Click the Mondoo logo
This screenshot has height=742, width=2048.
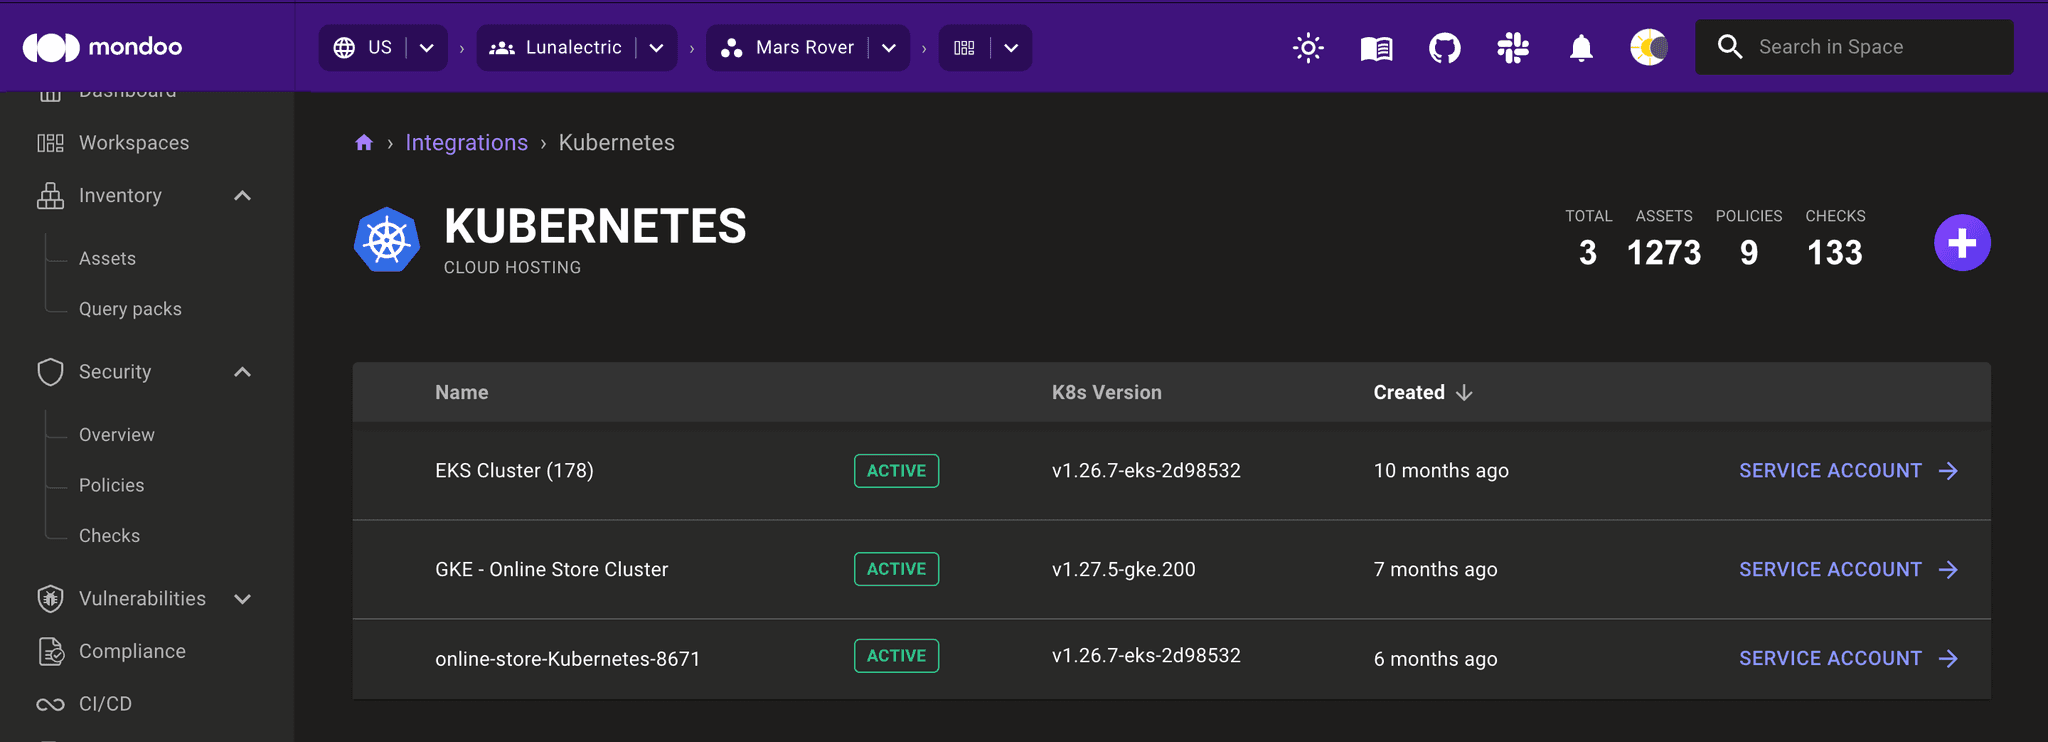tap(102, 47)
